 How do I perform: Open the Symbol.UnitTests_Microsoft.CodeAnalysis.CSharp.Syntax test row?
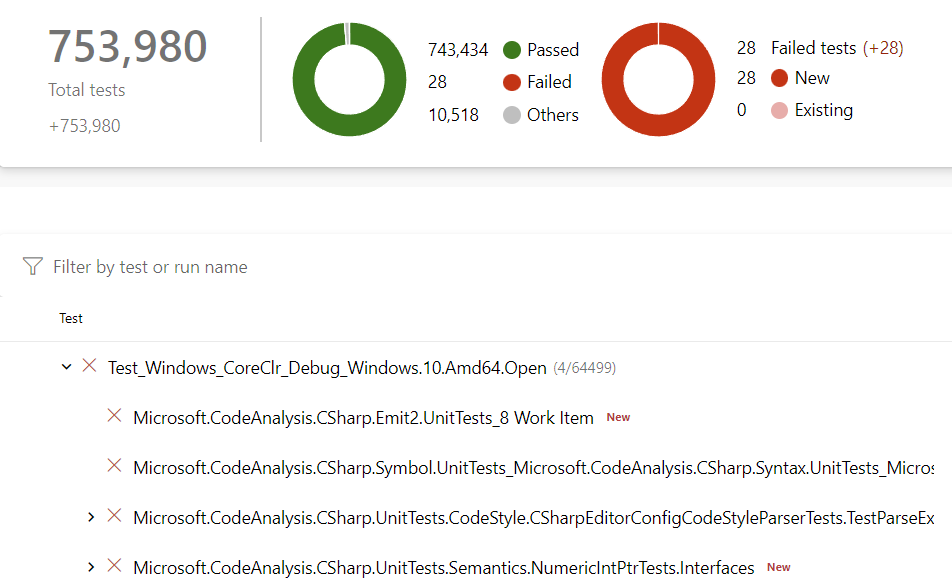[x=533, y=467]
